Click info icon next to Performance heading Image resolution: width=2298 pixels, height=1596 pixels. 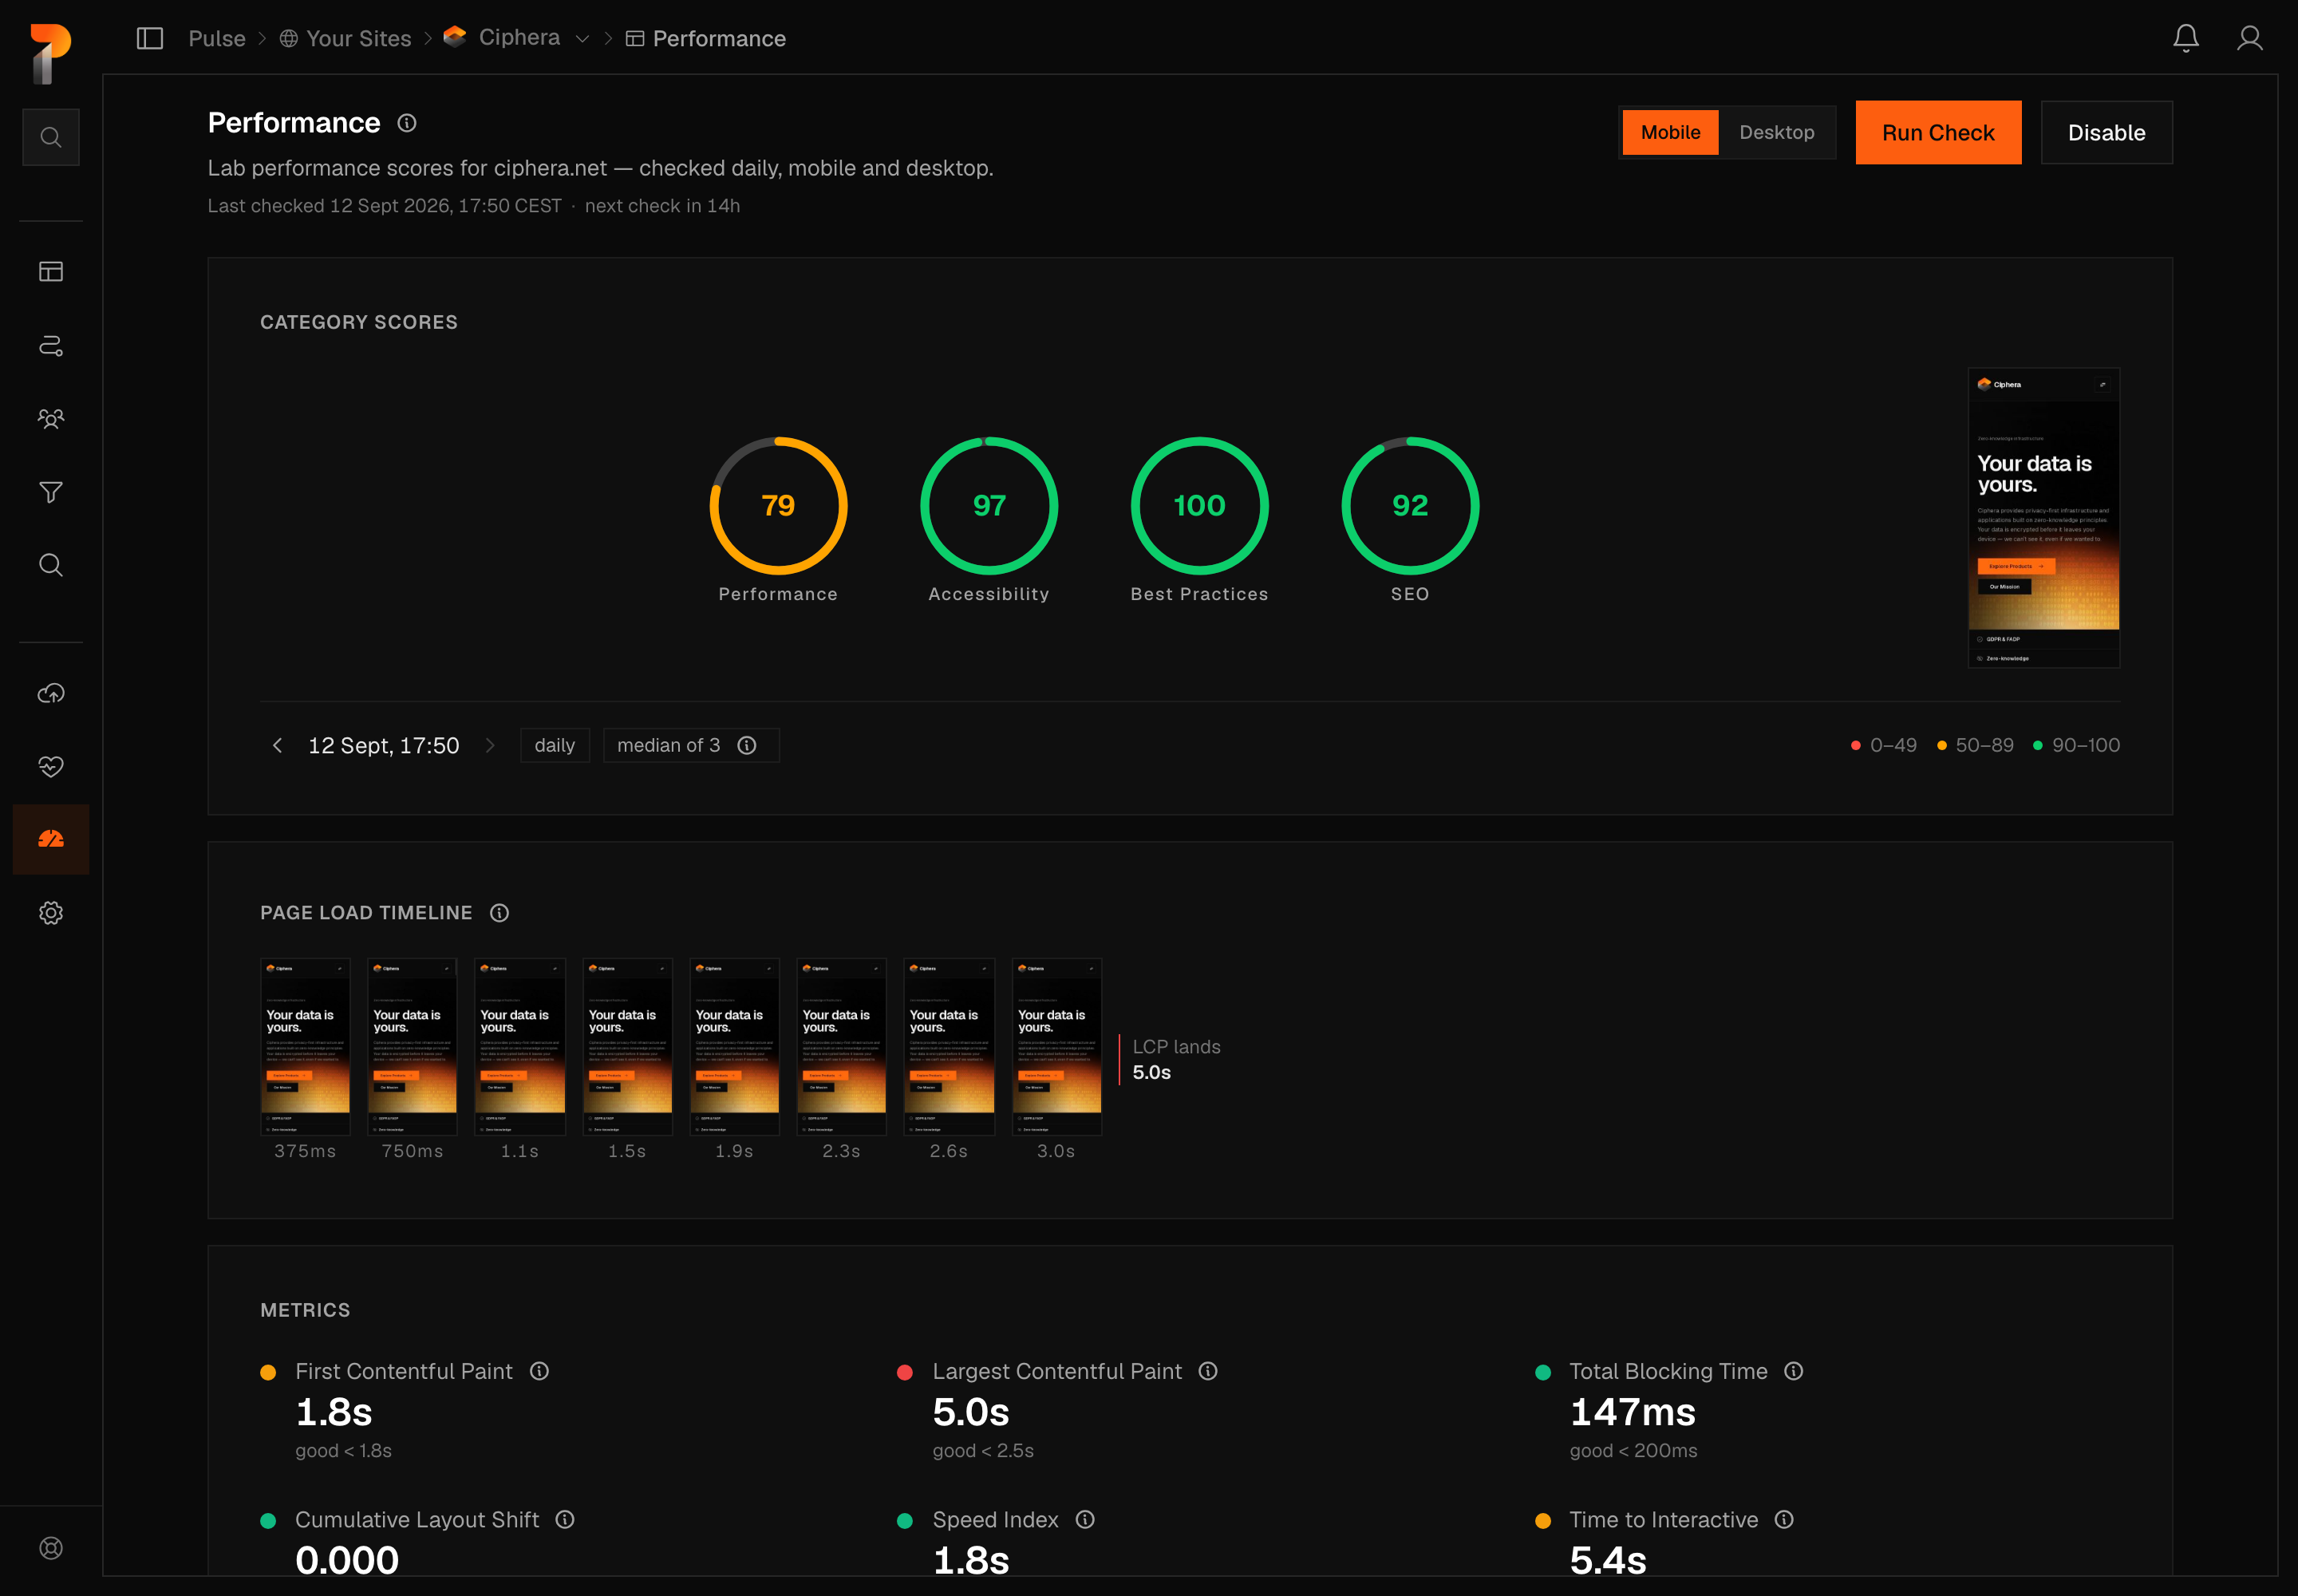tap(407, 123)
